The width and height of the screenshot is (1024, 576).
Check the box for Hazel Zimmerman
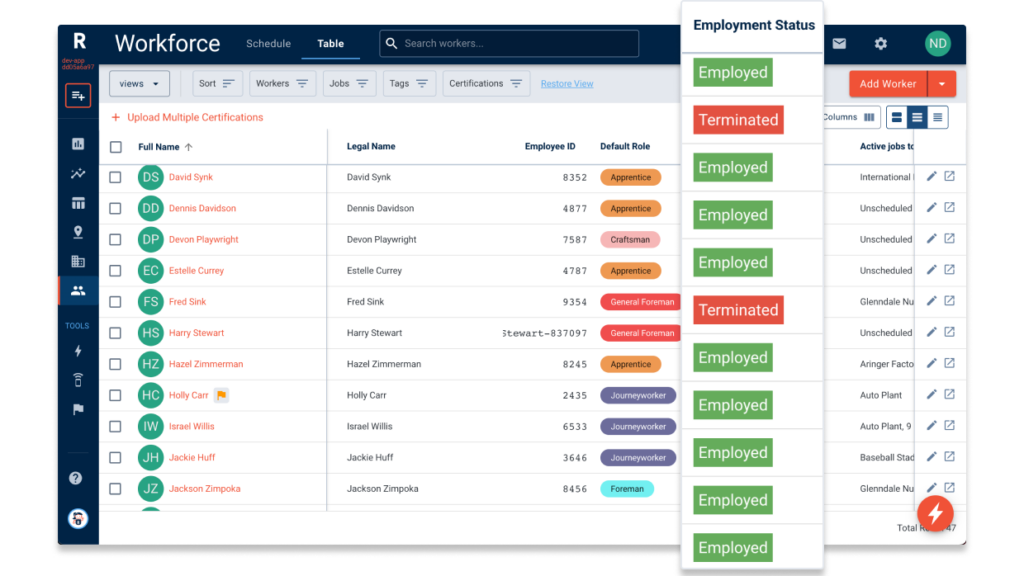pos(116,364)
